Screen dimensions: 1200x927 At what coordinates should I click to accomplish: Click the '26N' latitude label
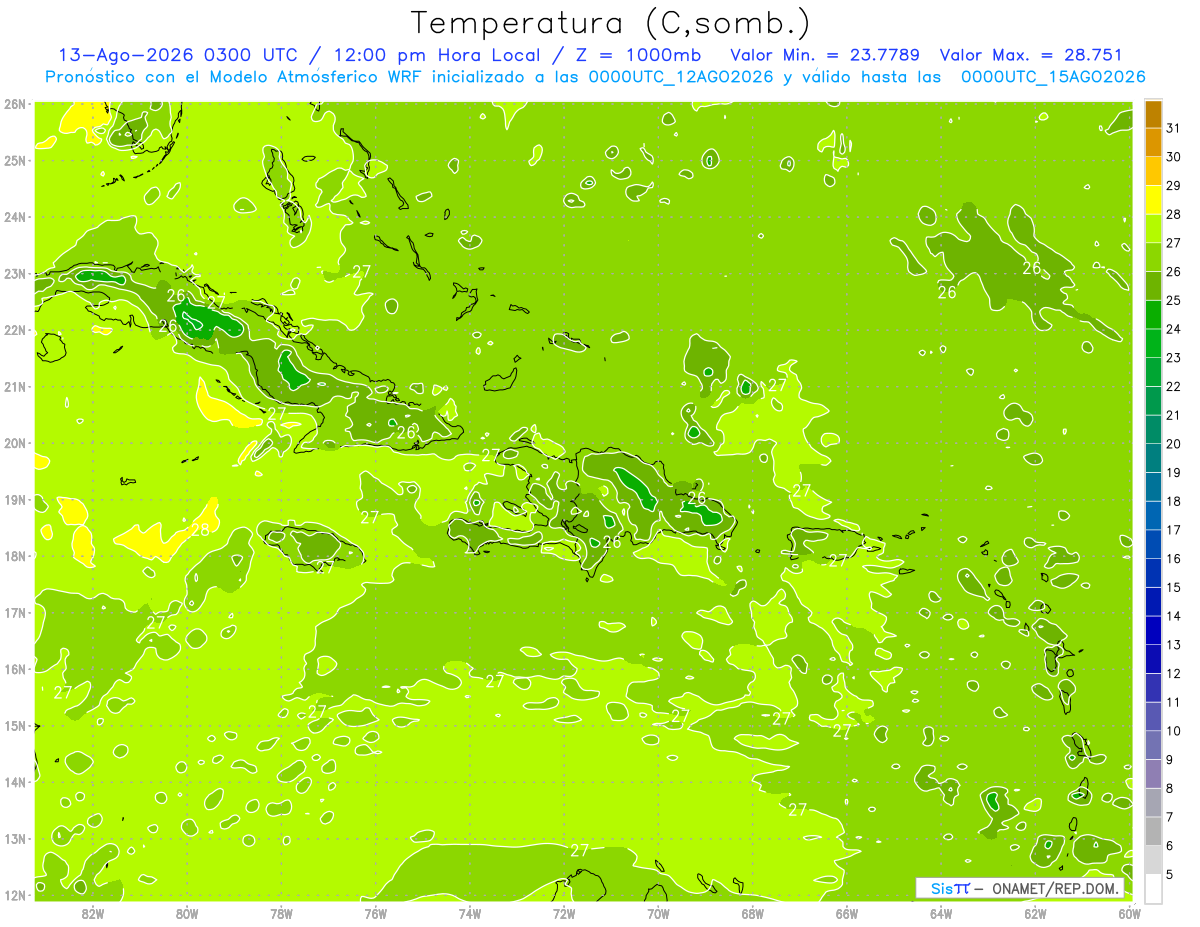pos(15,104)
